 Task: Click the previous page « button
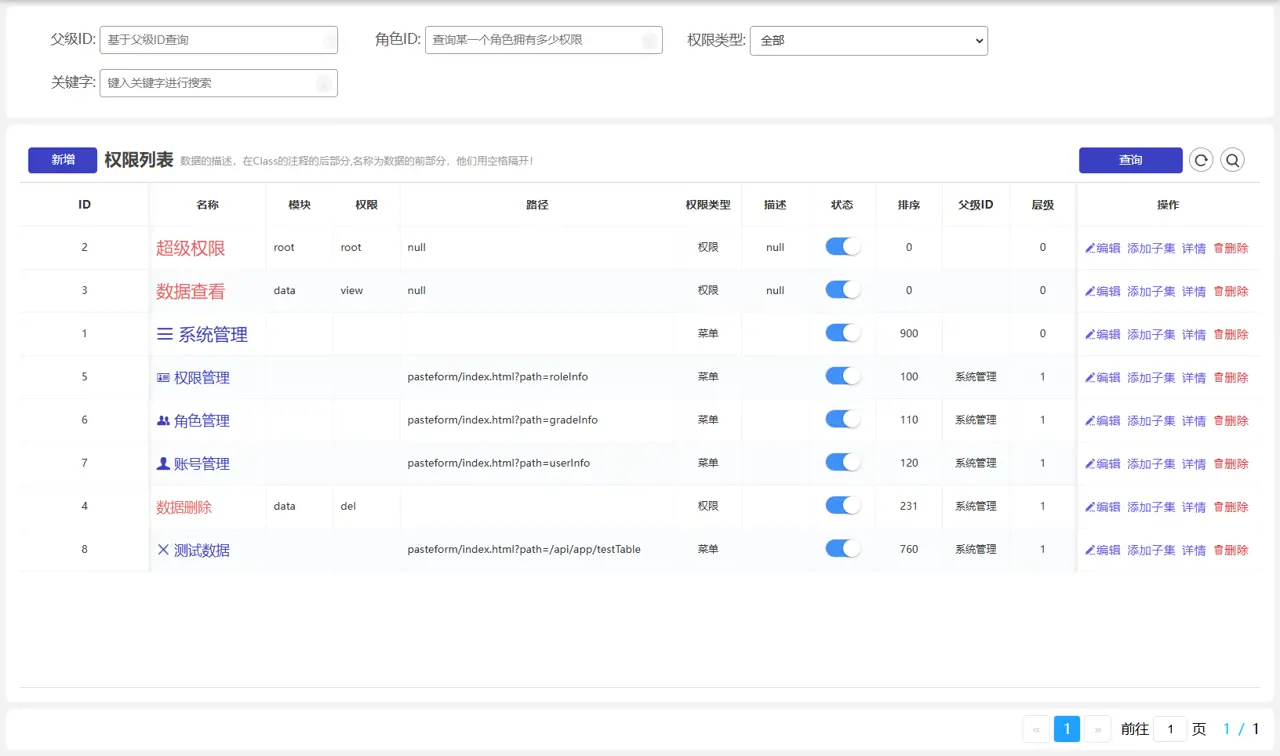coord(1036,729)
